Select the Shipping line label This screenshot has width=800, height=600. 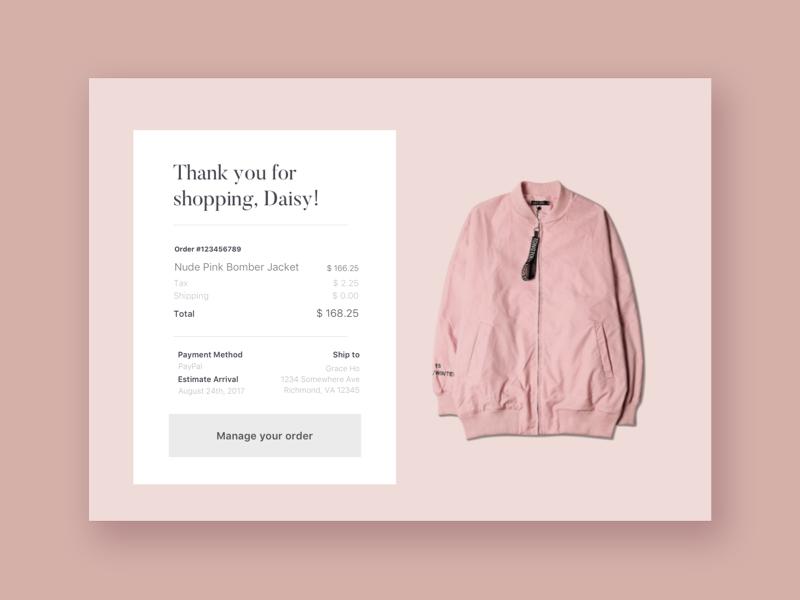(x=191, y=296)
